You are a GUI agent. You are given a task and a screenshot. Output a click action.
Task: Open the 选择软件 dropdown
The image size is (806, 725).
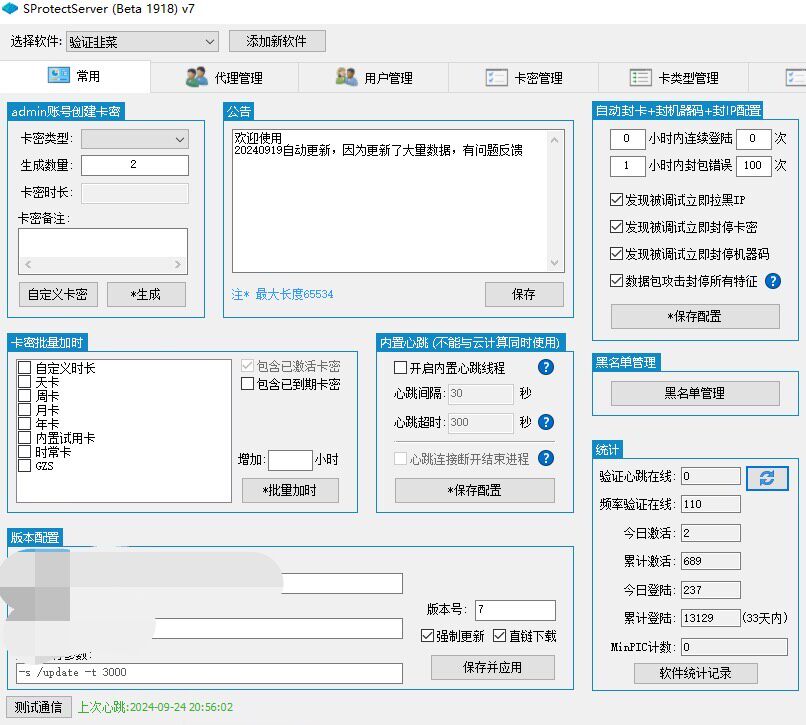click(142, 42)
